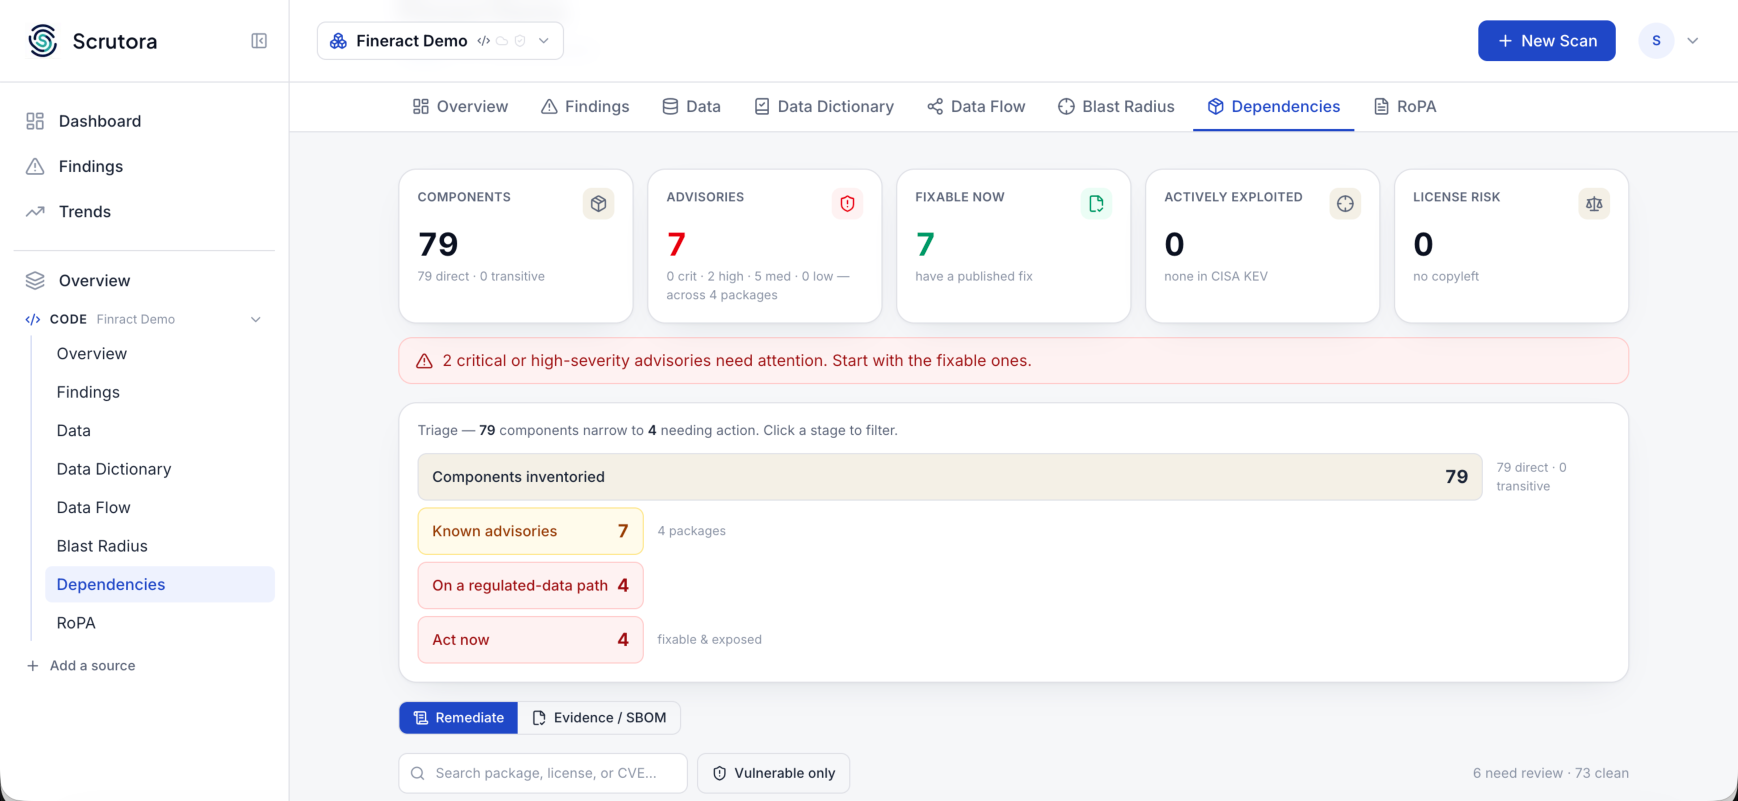Click the Advisories shield icon

[847, 204]
